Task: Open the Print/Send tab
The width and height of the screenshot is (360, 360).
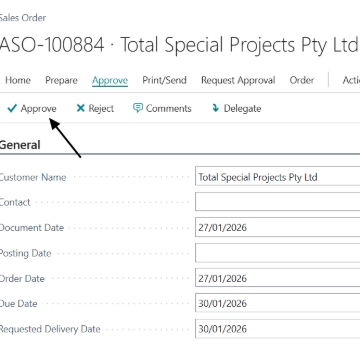Action: (164, 80)
